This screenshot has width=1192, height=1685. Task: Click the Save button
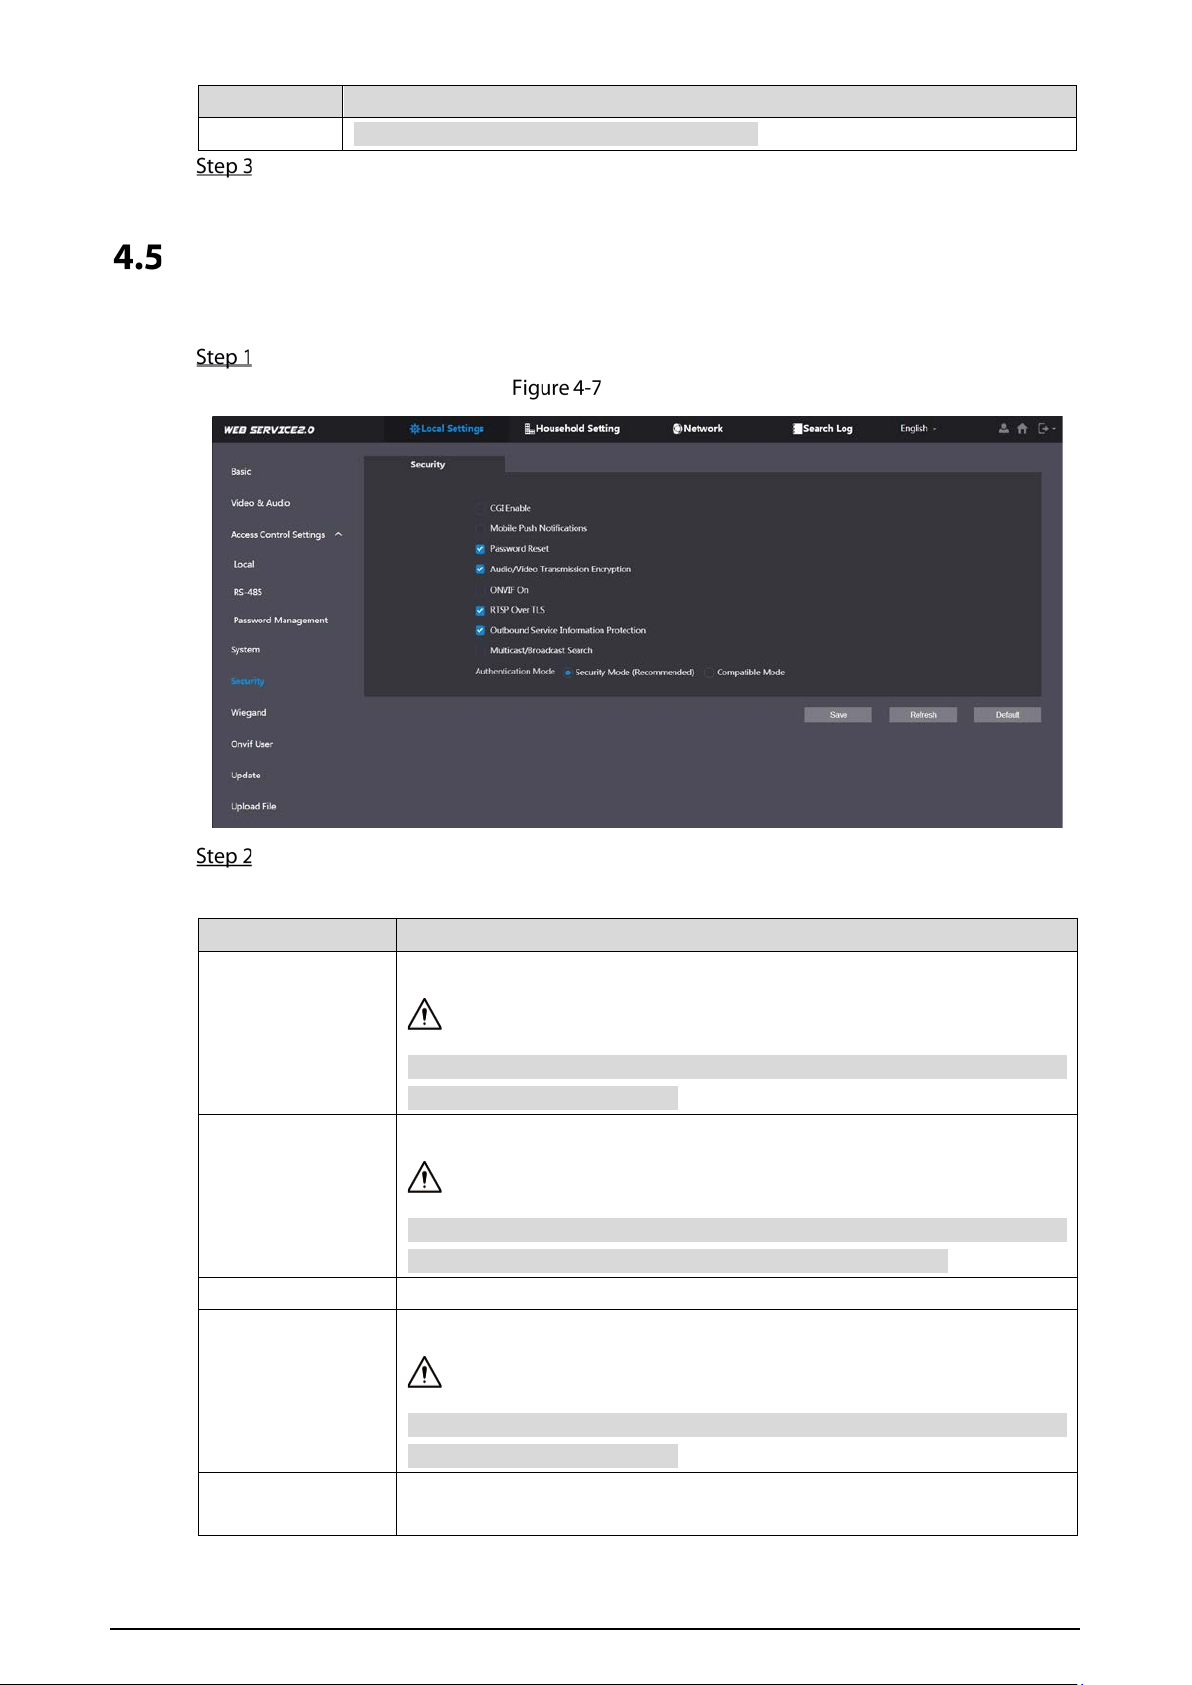[838, 715]
